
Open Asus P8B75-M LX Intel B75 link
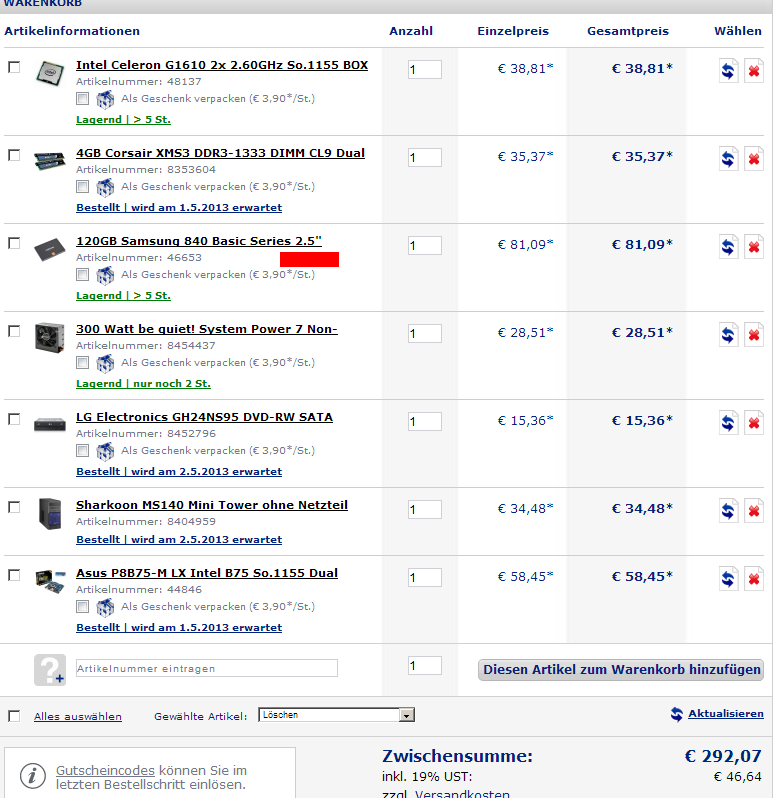(x=207, y=573)
